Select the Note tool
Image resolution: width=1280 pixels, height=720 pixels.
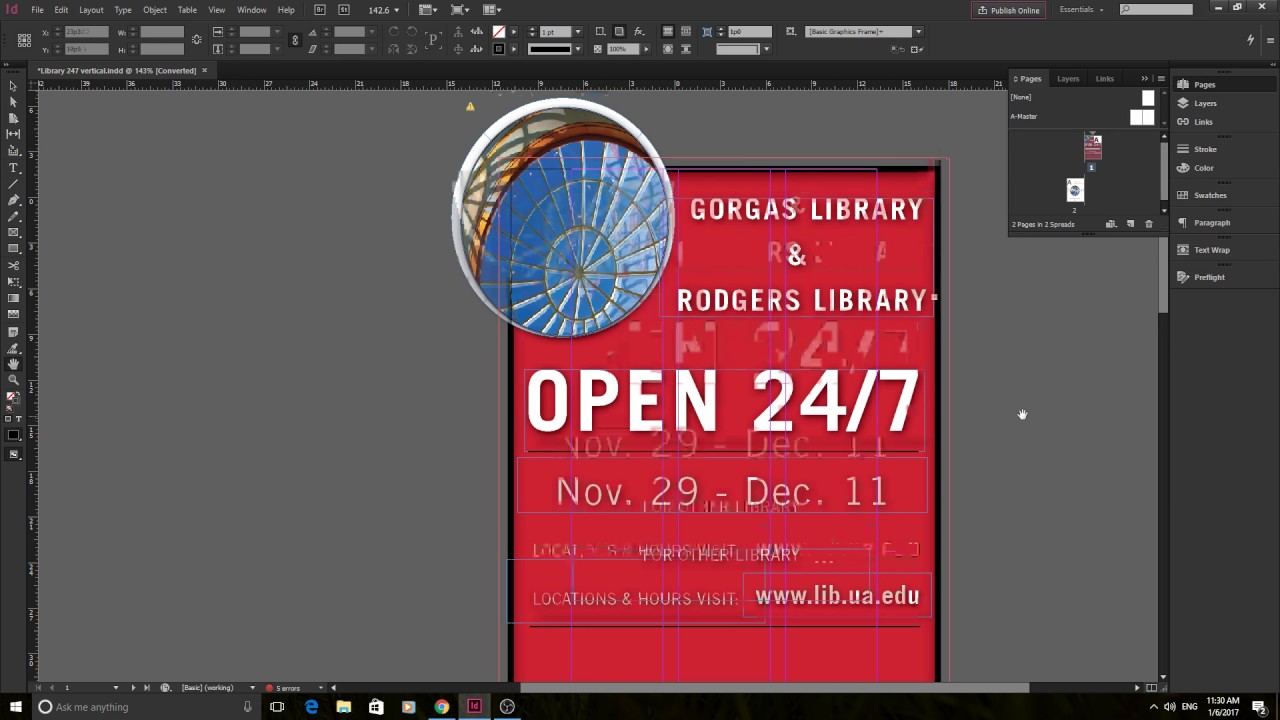point(13,332)
